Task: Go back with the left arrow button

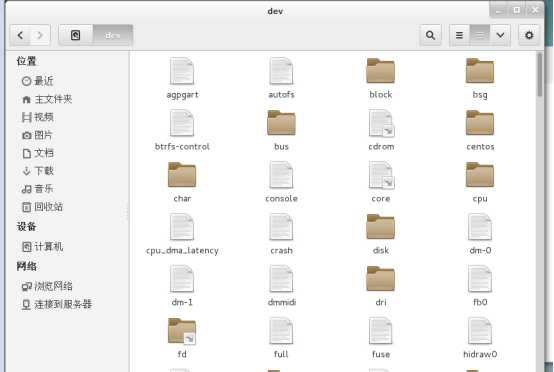Action: 20,35
